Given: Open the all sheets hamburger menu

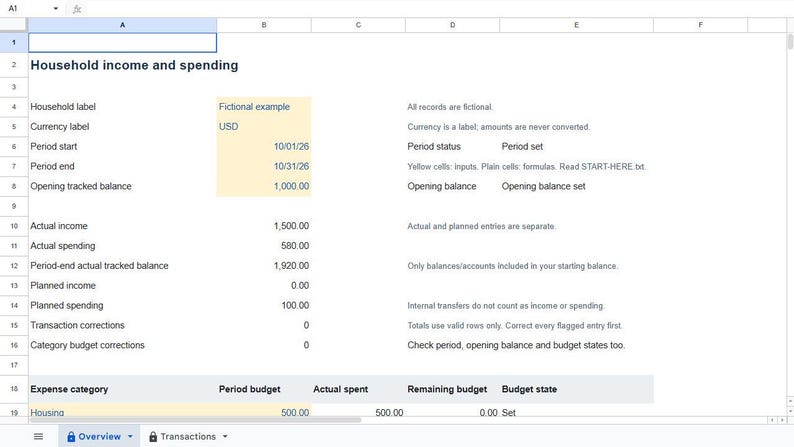Looking at the screenshot, I should [x=38, y=436].
